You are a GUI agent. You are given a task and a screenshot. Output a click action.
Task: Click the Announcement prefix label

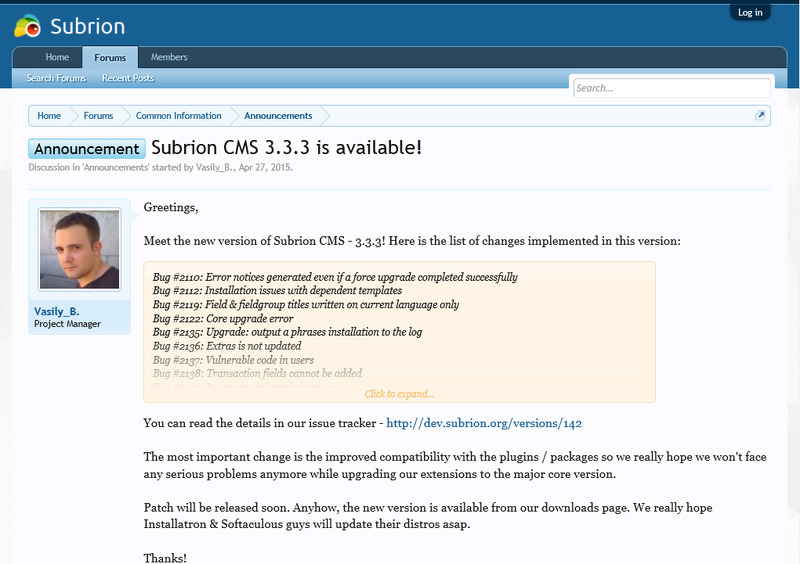pos(87,149)
